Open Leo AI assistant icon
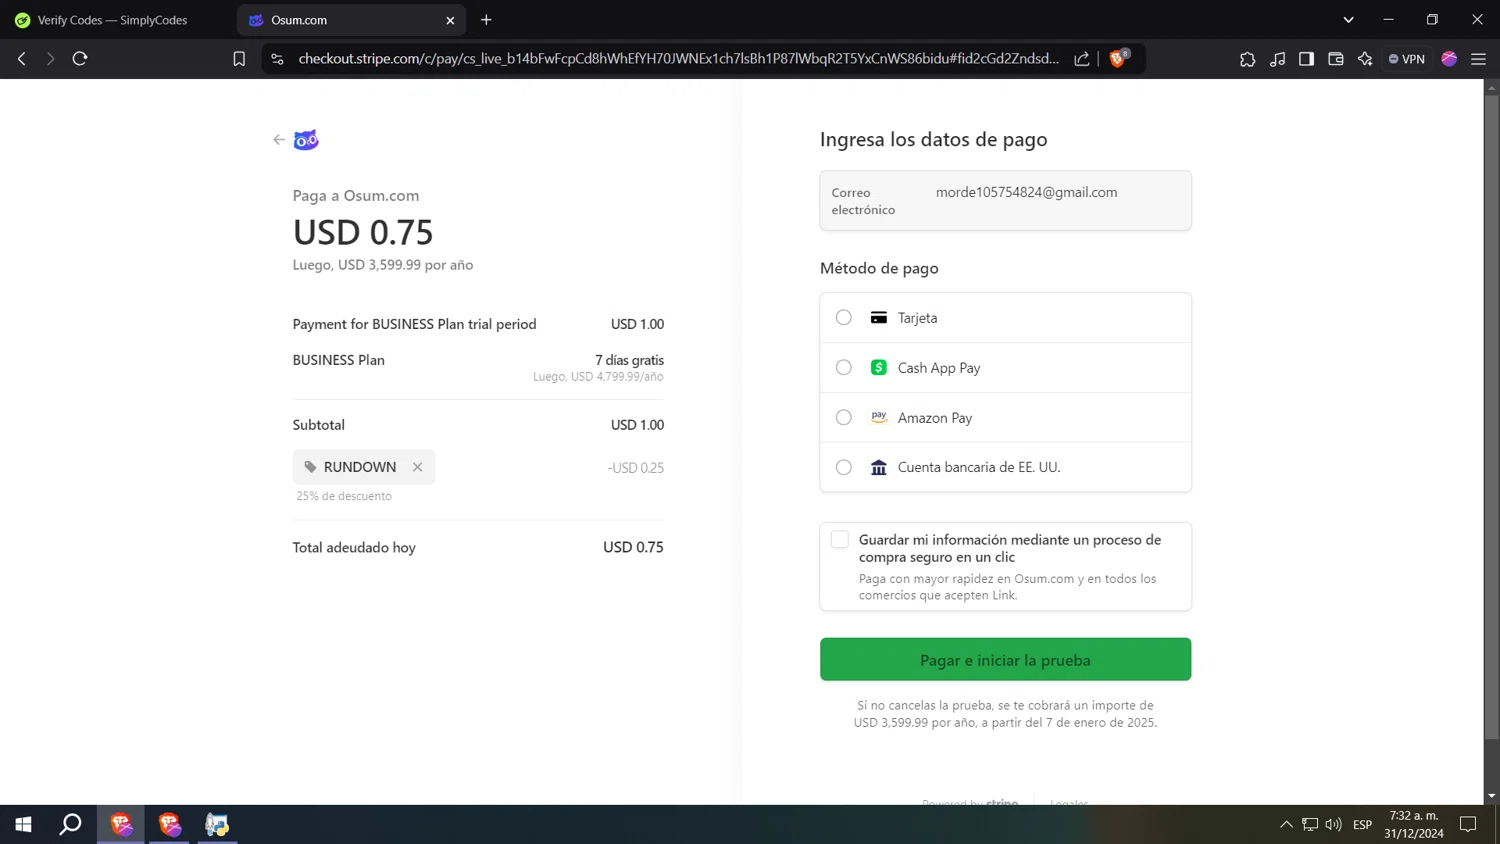 click(1365, 59)
